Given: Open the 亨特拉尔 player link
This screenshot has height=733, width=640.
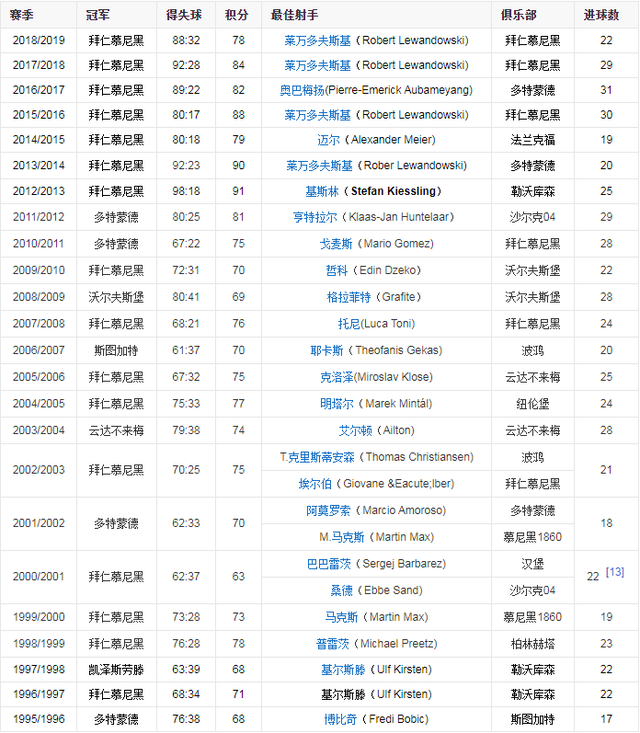Looking at the screenshot, I should click(315, 217).
